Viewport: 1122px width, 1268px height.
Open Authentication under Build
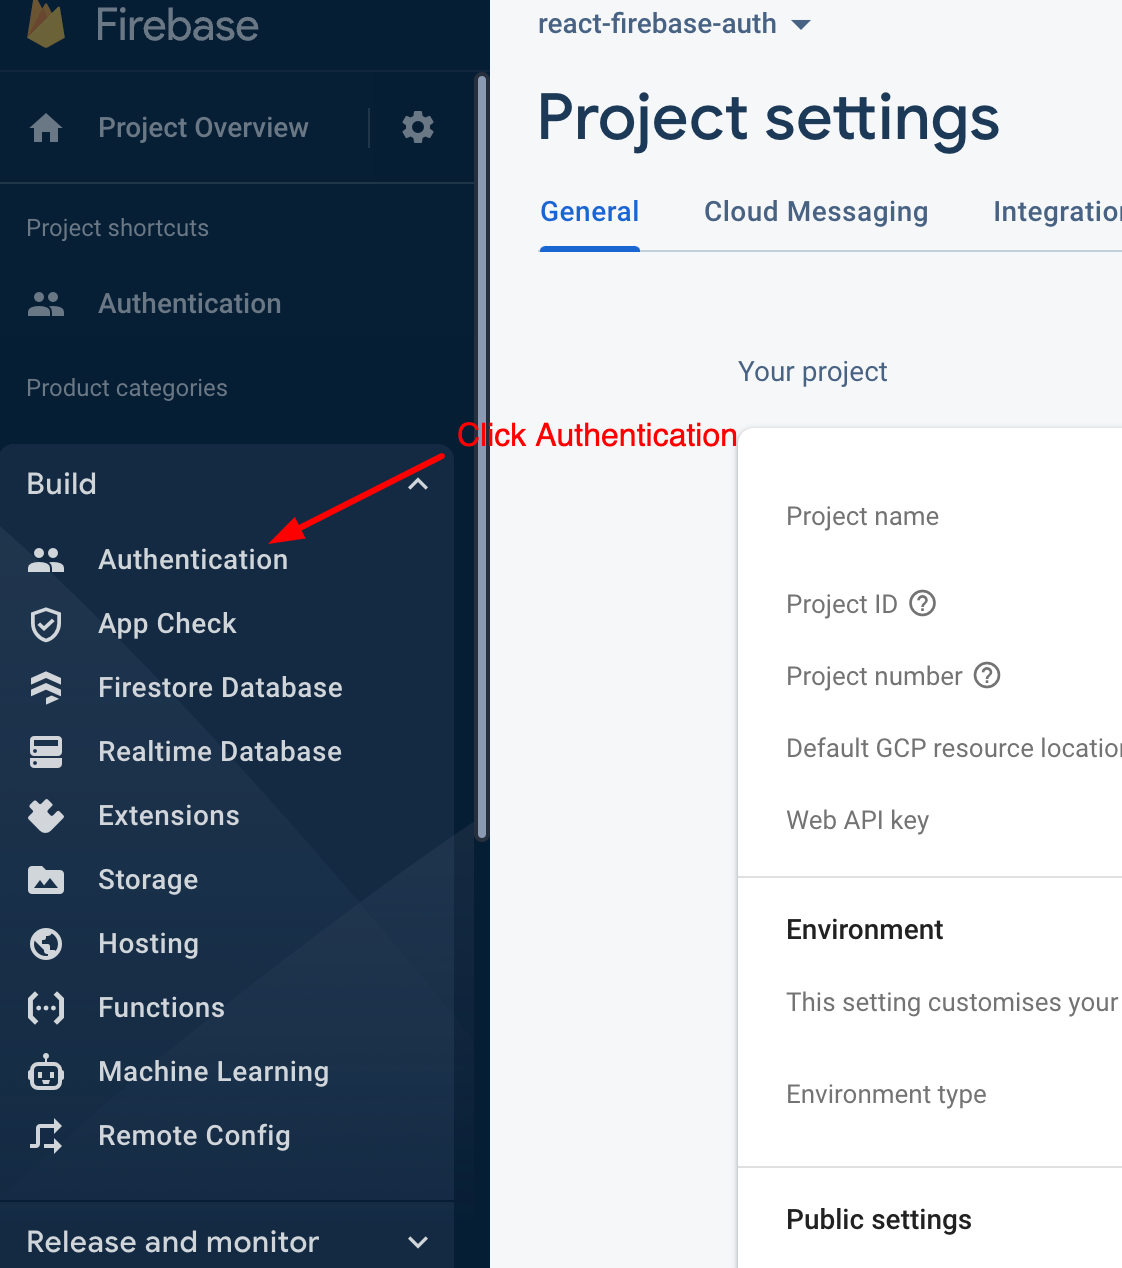(193, 560)
